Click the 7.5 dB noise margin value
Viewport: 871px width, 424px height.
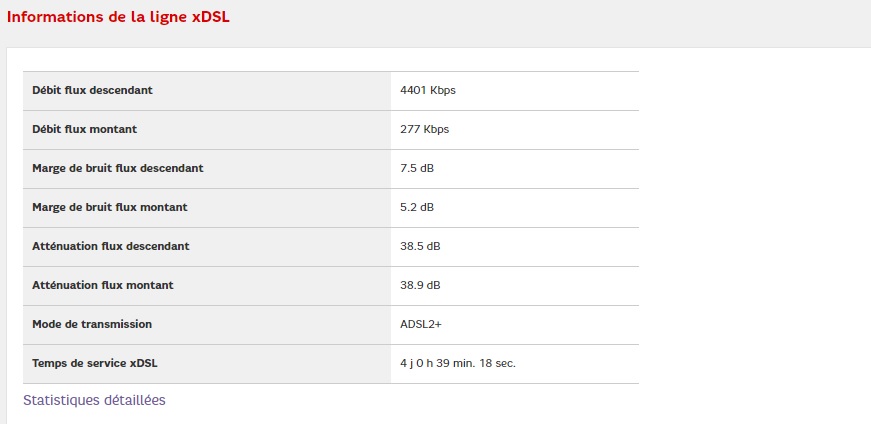[416, 168]
